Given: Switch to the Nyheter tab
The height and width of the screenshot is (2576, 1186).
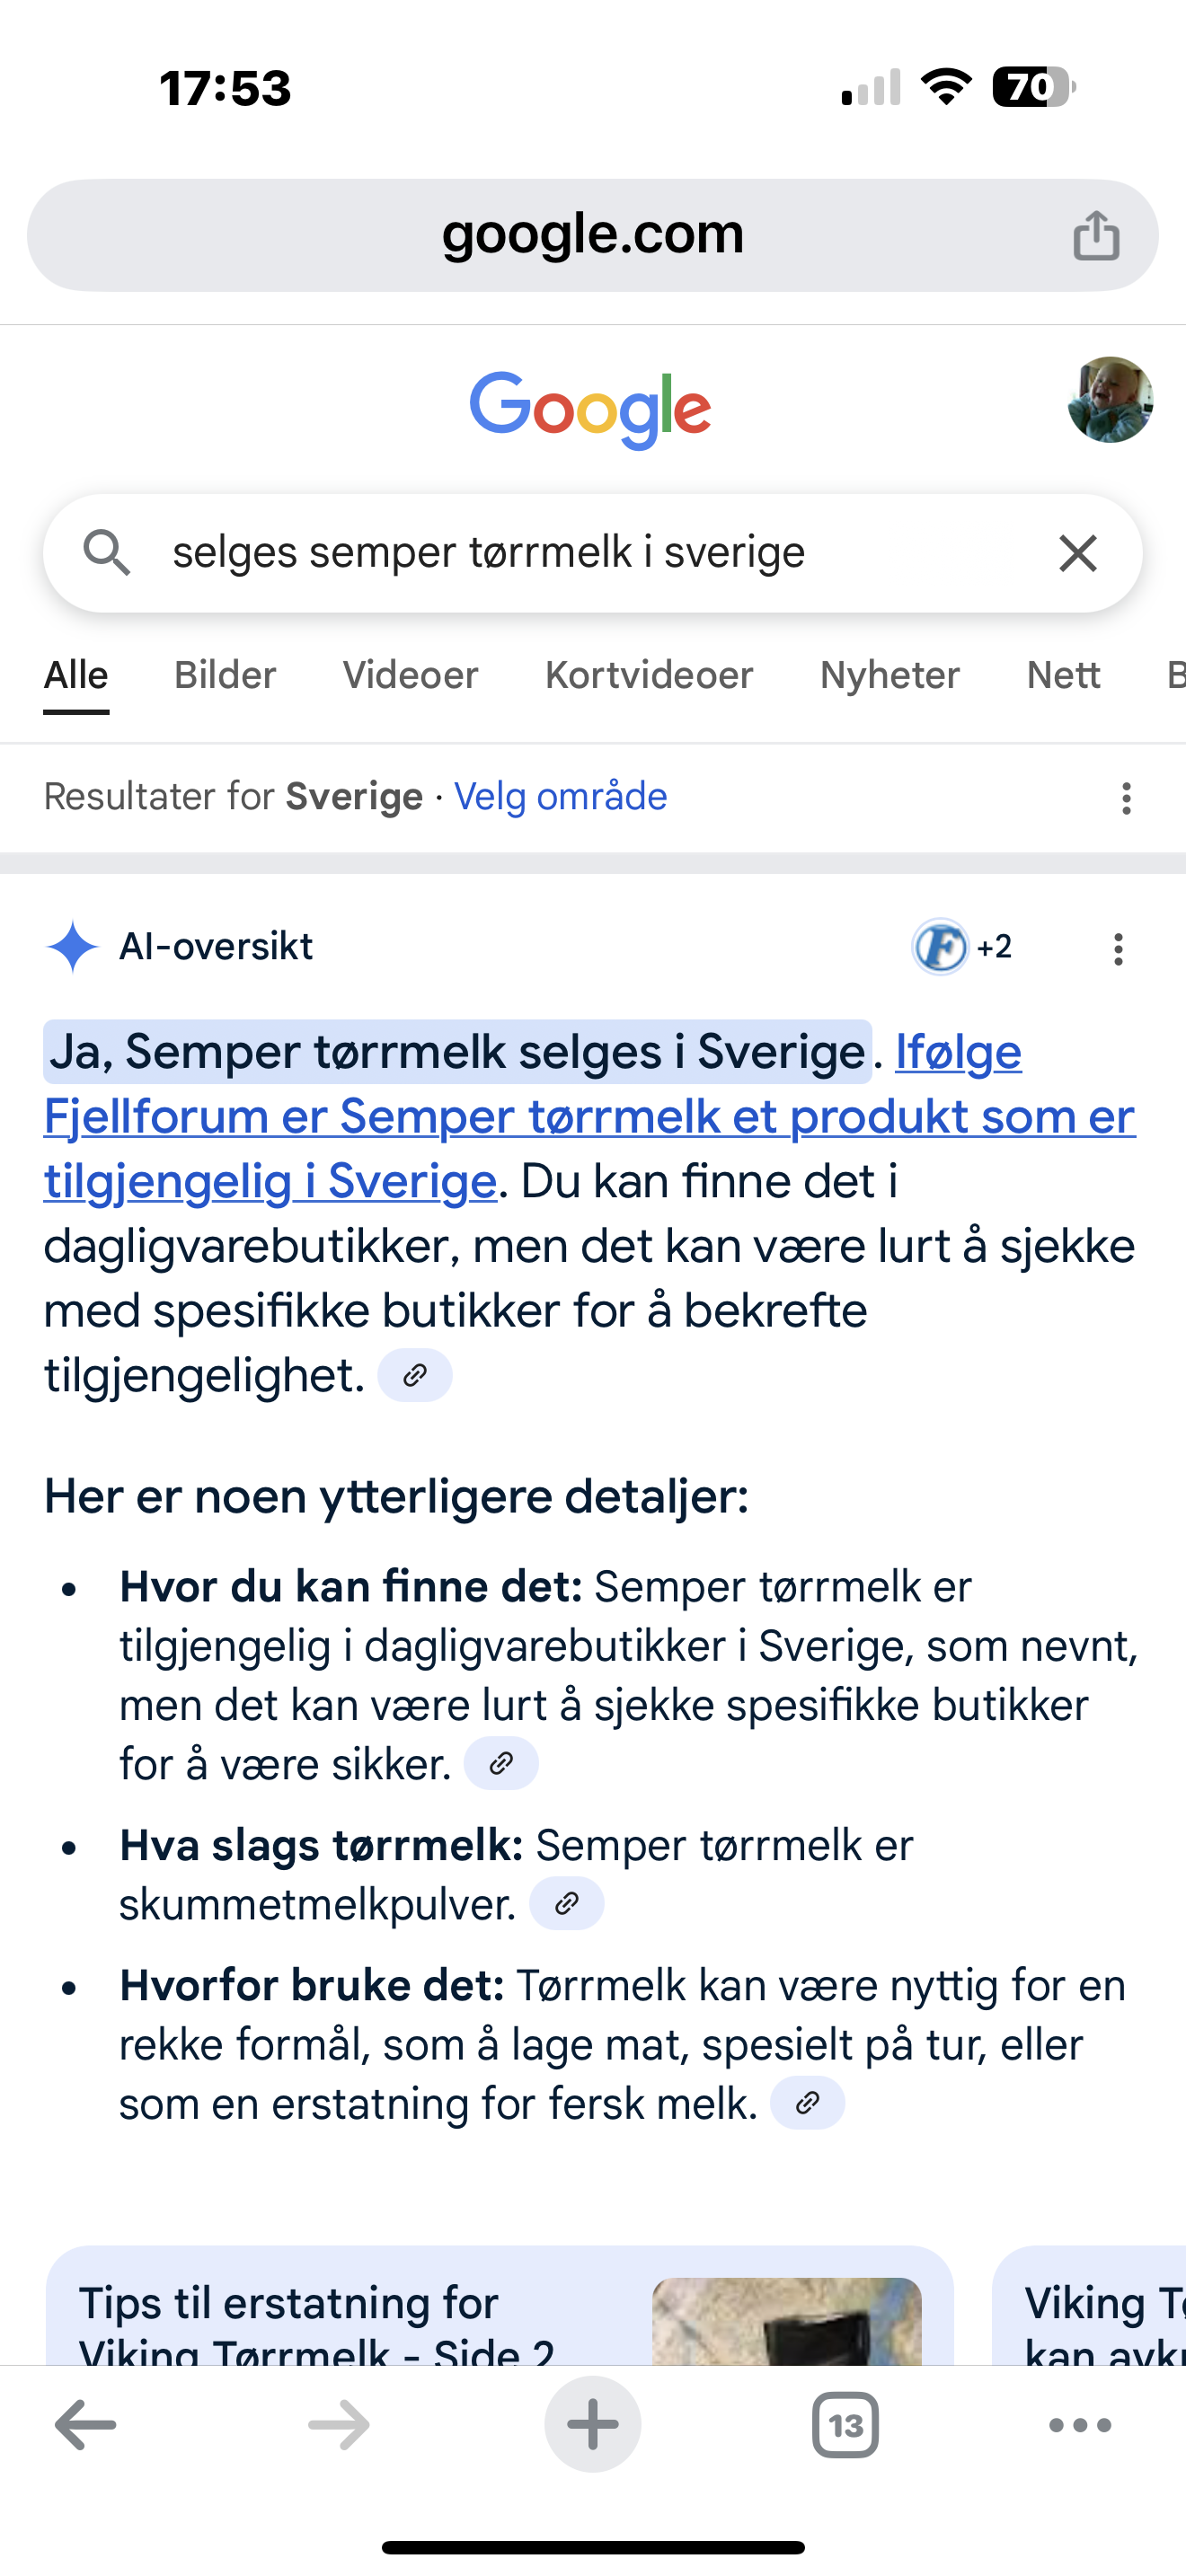Looking at the screenshot, I should (889, 676).
